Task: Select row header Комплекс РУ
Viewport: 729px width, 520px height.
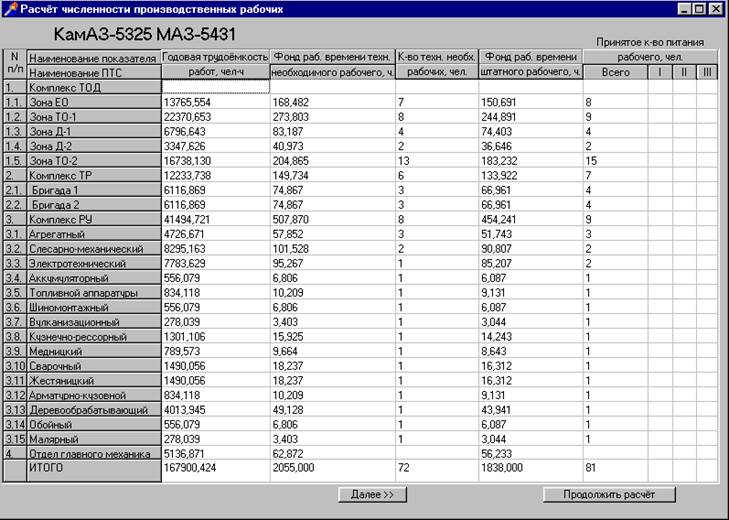Action: [x=94, y=219]
